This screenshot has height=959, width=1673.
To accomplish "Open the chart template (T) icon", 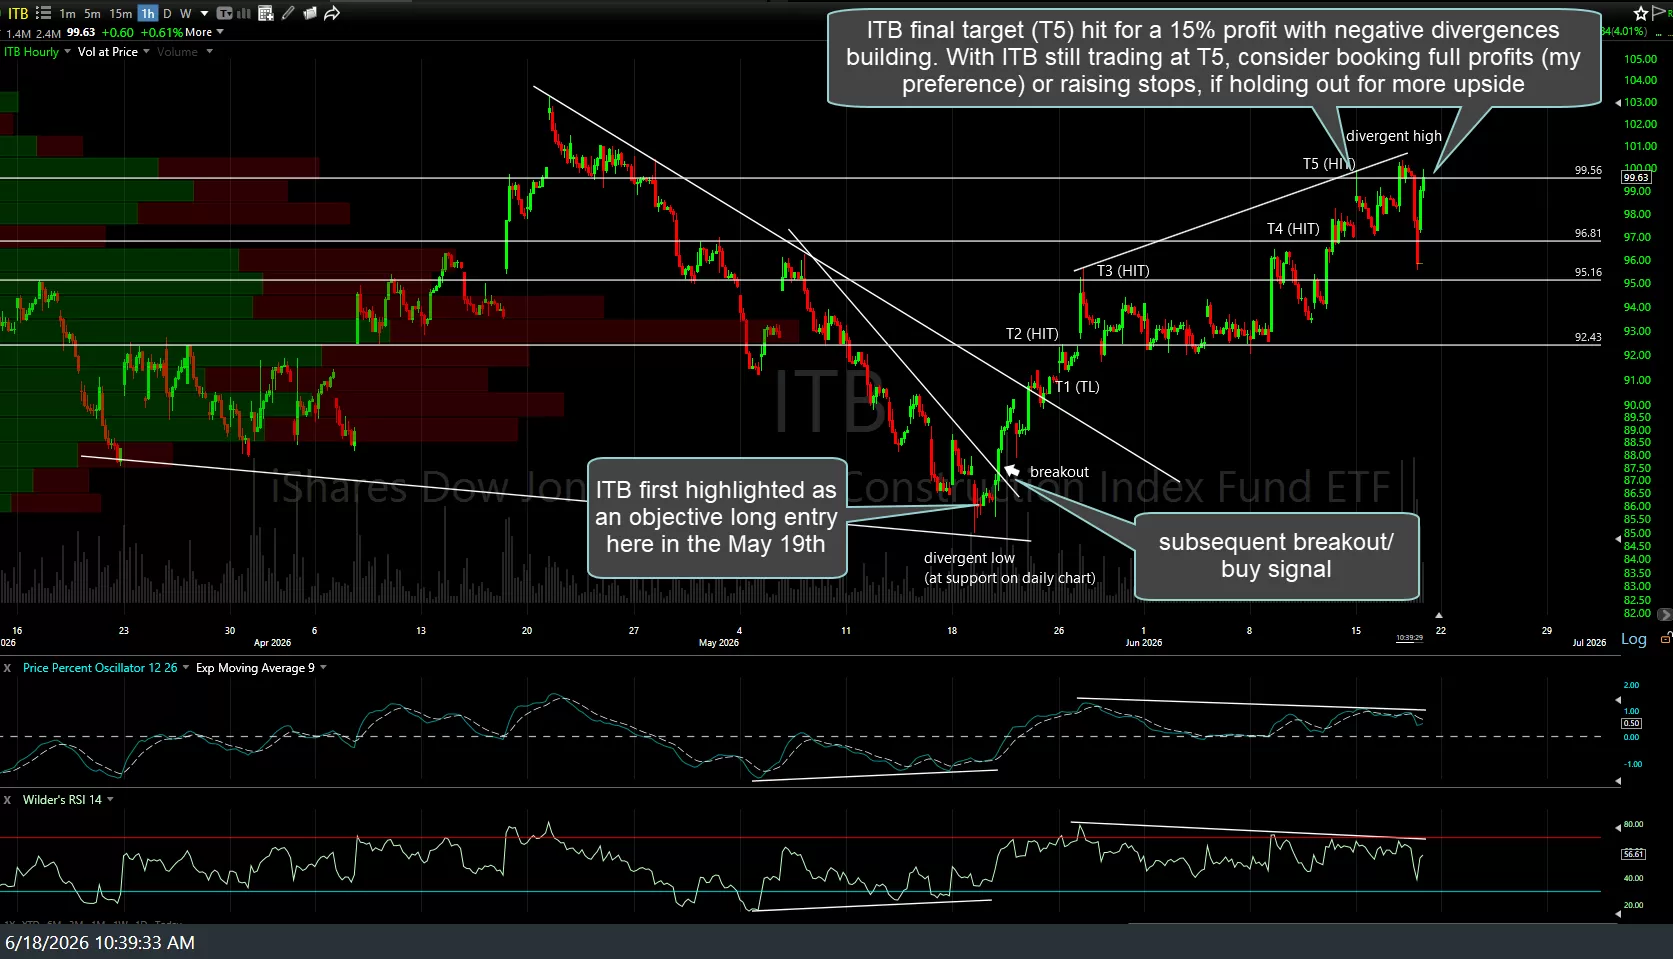I will pos(224,13).
